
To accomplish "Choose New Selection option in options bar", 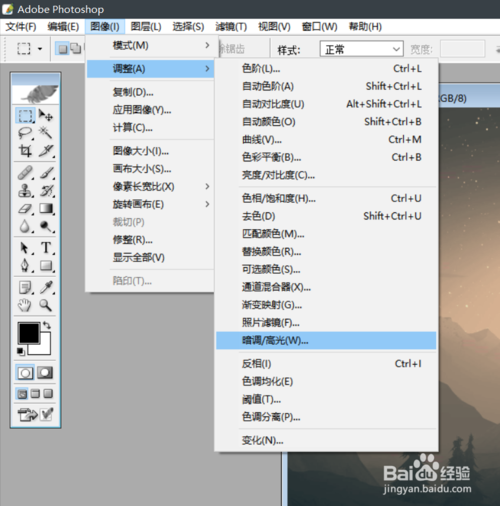I will (x=62, y=49).
